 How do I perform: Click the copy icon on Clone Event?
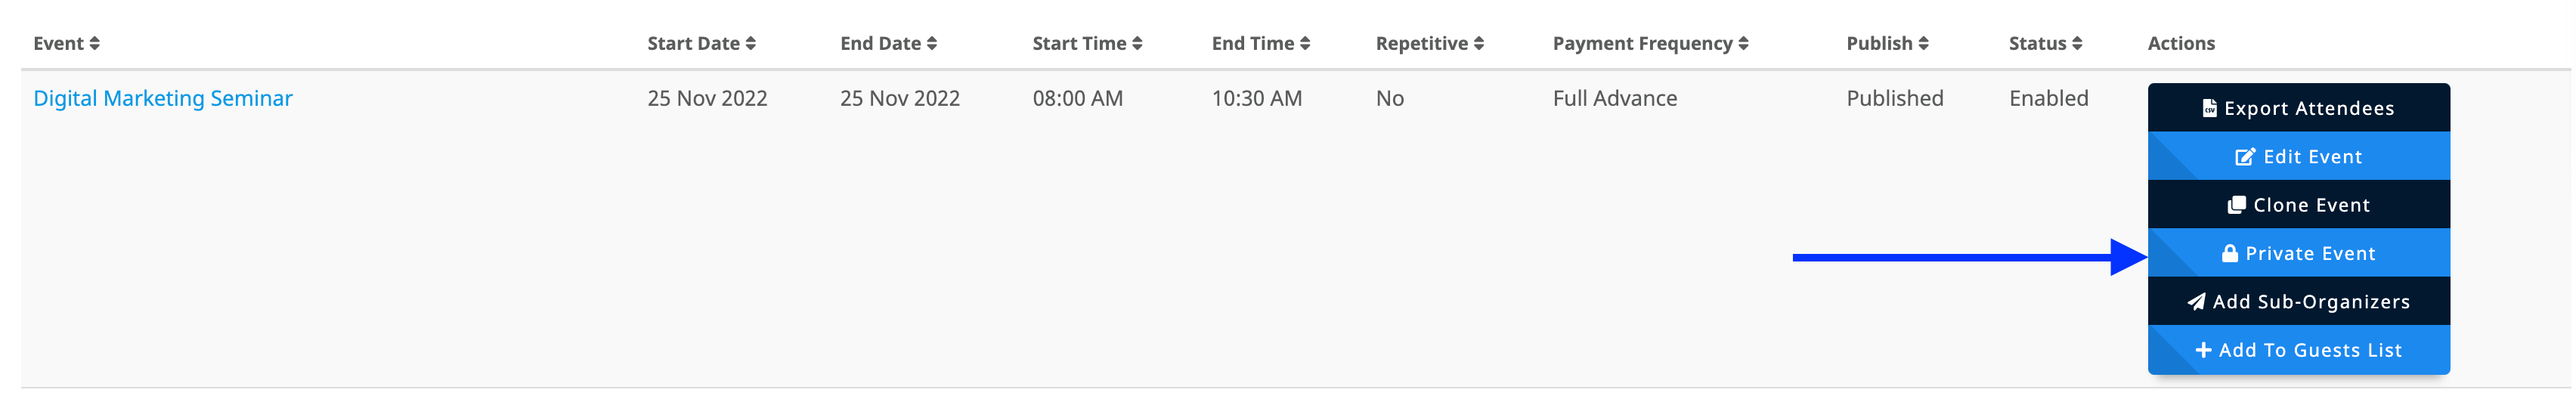coord(2237,205)
